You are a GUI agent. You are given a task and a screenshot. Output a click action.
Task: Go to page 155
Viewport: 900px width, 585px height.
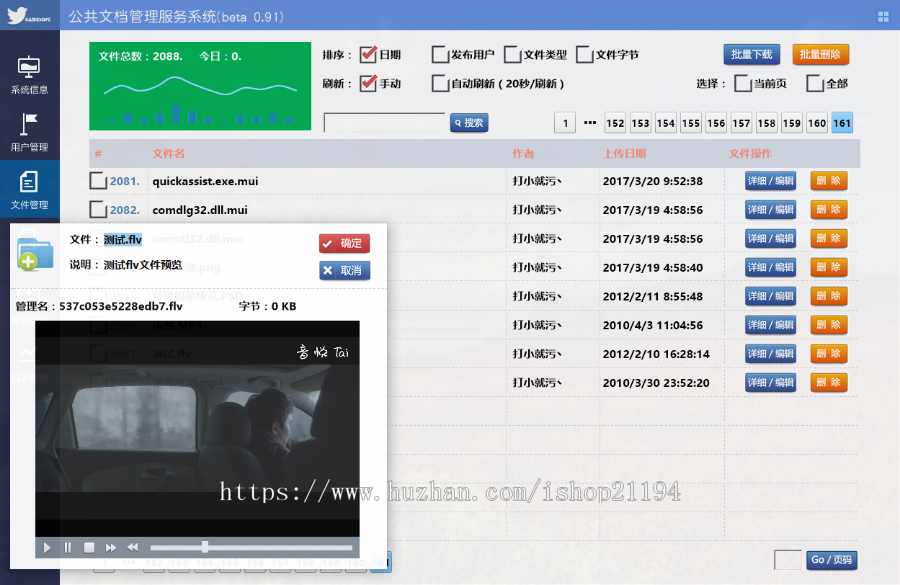coord(691,123)
